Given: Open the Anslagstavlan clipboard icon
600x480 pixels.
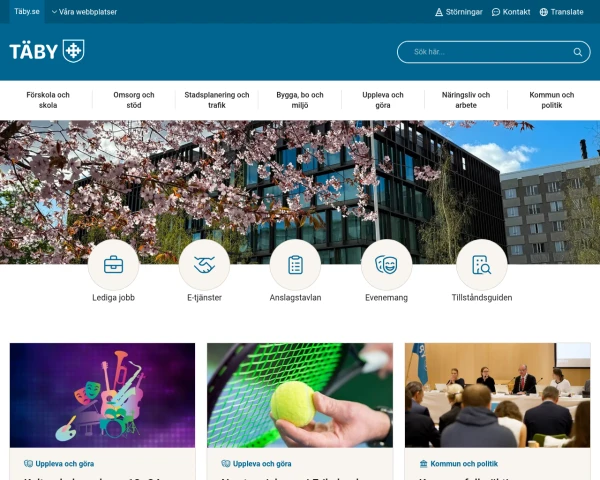Looking at the screenshot, I should pos(295,265).
